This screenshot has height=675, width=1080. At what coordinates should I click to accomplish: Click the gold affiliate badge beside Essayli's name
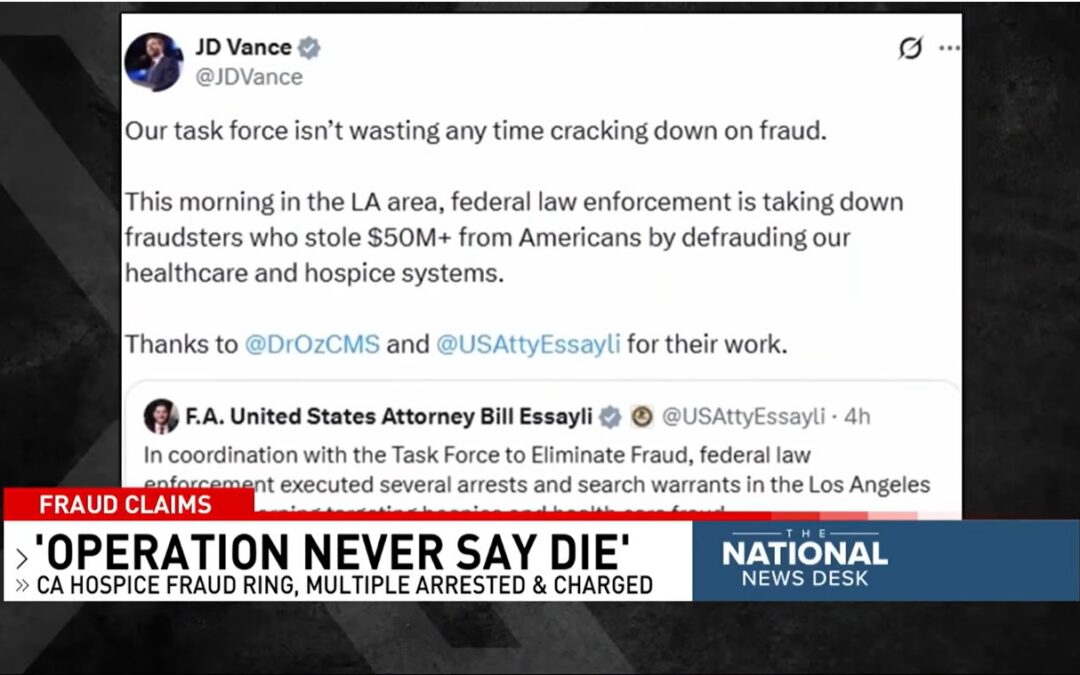[644, 416]
